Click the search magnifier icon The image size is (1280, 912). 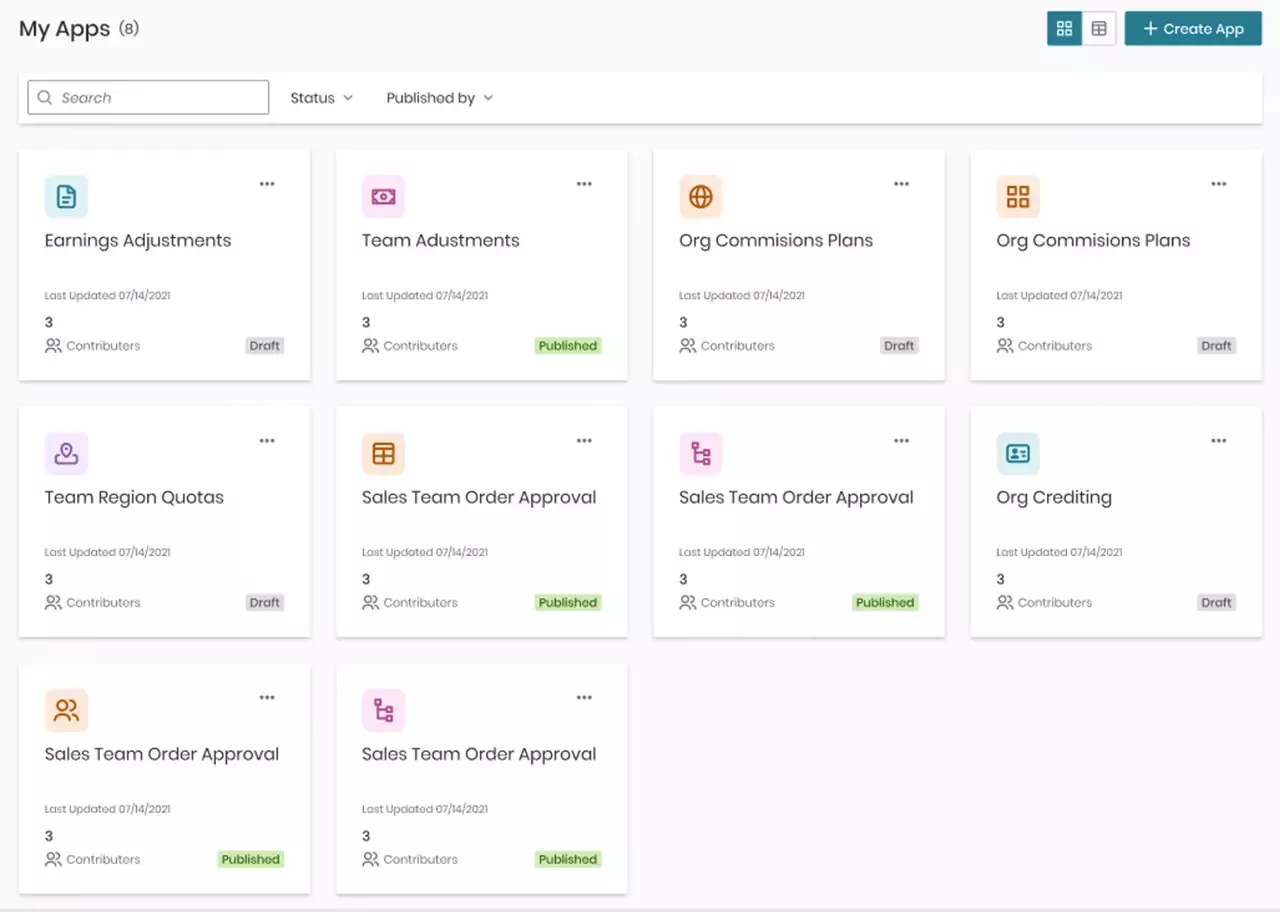pyautogui.click(x=44, y=98)
